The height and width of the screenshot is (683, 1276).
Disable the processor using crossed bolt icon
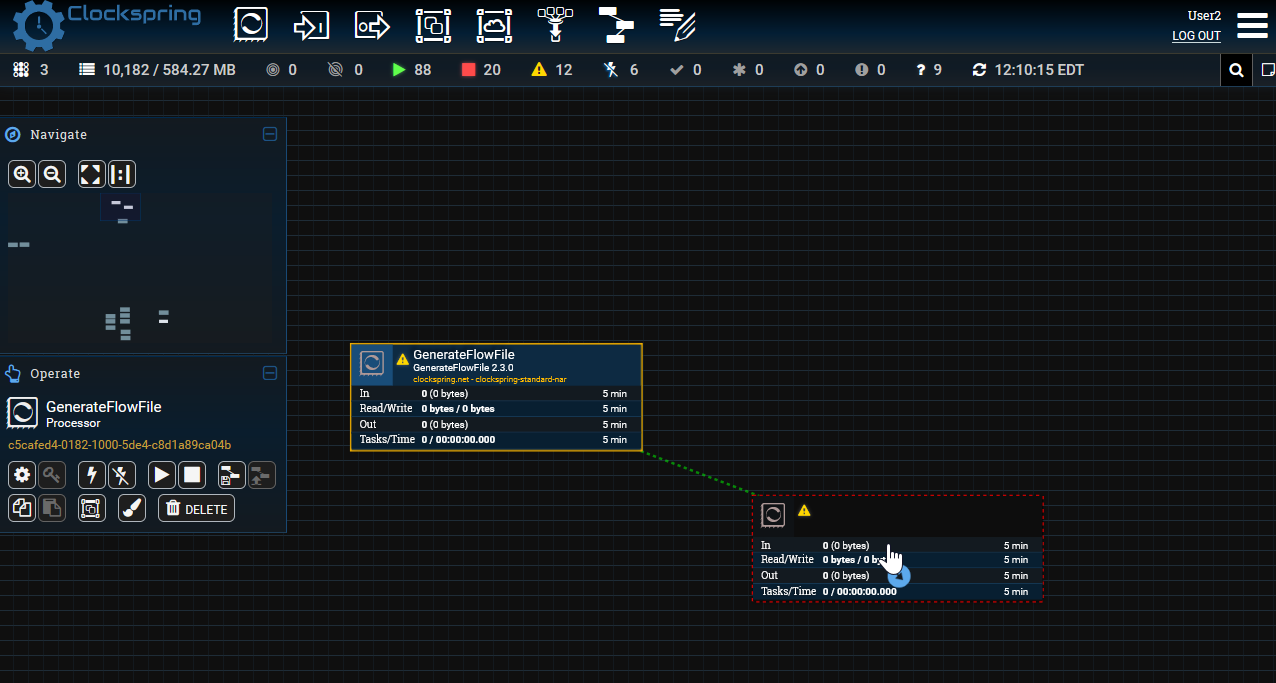[x=122, y=475]
